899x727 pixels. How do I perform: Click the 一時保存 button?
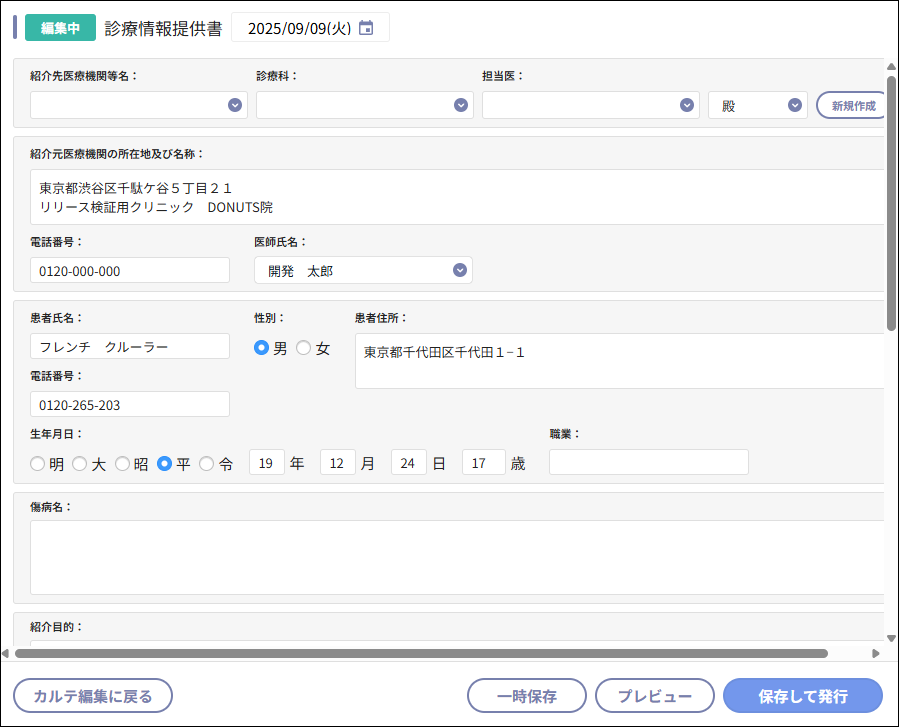pos(527,696)
